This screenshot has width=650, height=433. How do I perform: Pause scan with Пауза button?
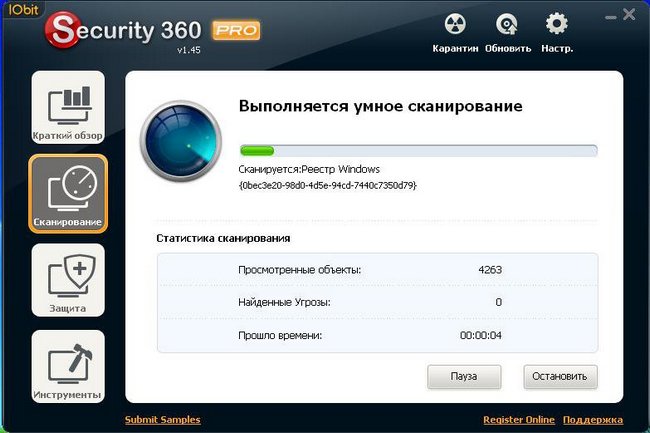click(x=464, y=377)
